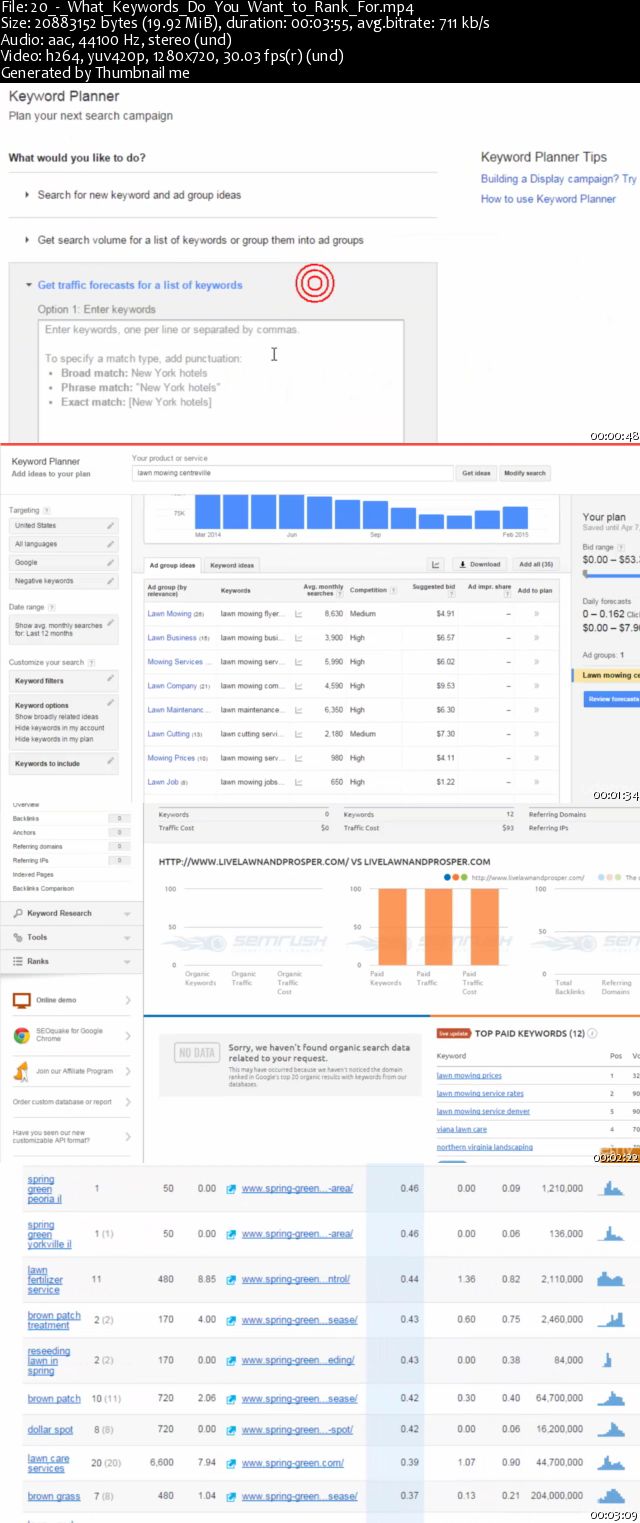Open Backlinks in SEMrush sidebar
This screenshot has height=1523, width=640.
27,818
